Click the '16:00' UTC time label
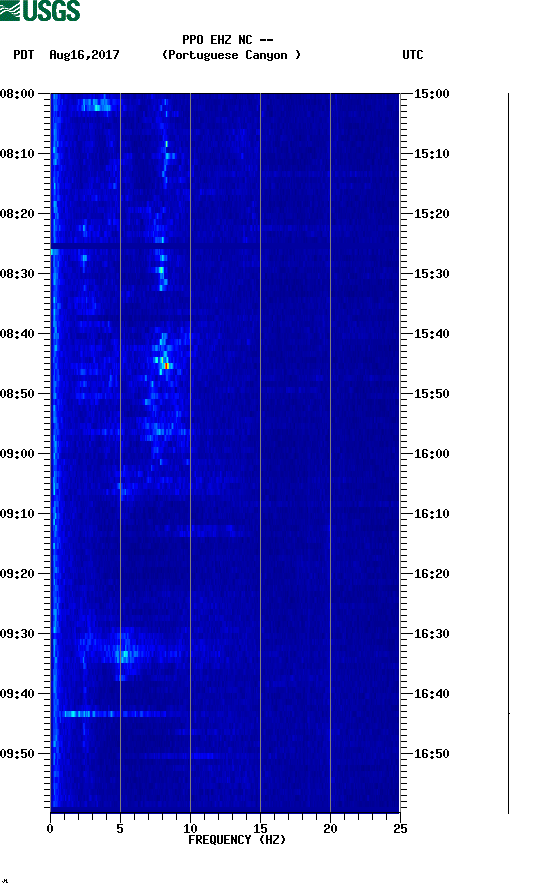This screenshot has height=892, width=552. [431, 454]
